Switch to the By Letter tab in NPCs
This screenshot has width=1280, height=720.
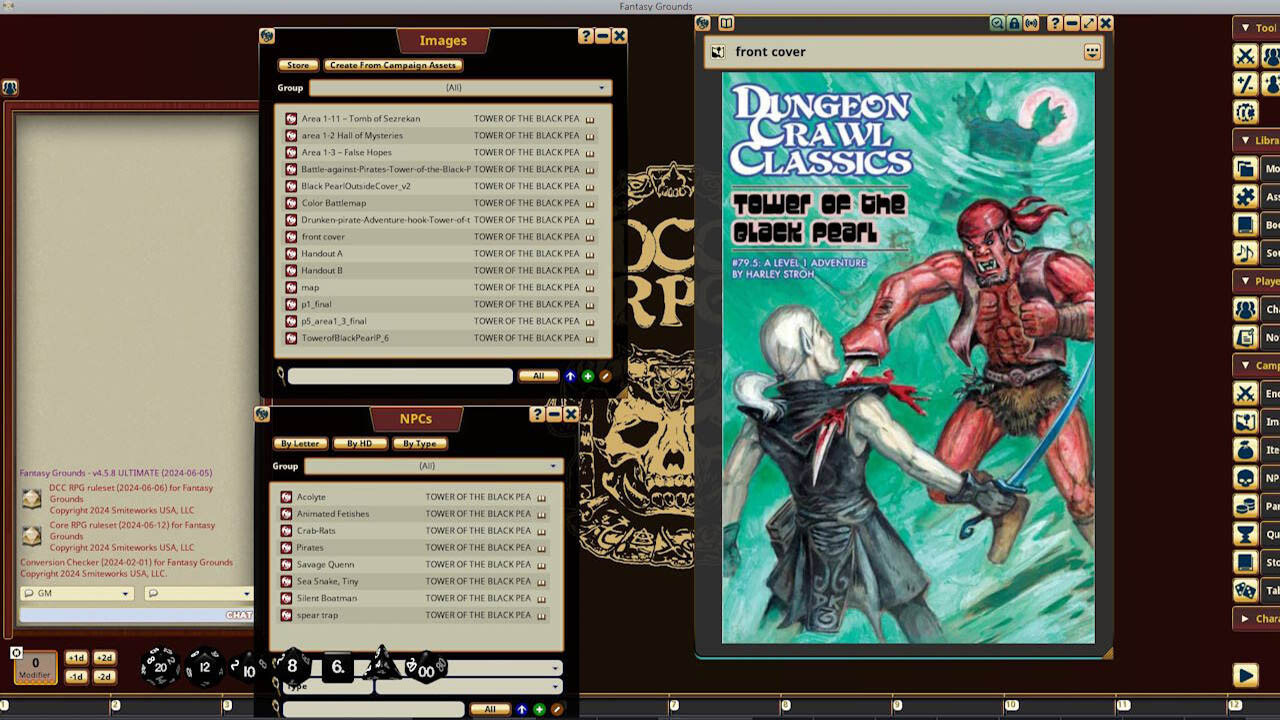pyautogui.click(x=299, y=443)
